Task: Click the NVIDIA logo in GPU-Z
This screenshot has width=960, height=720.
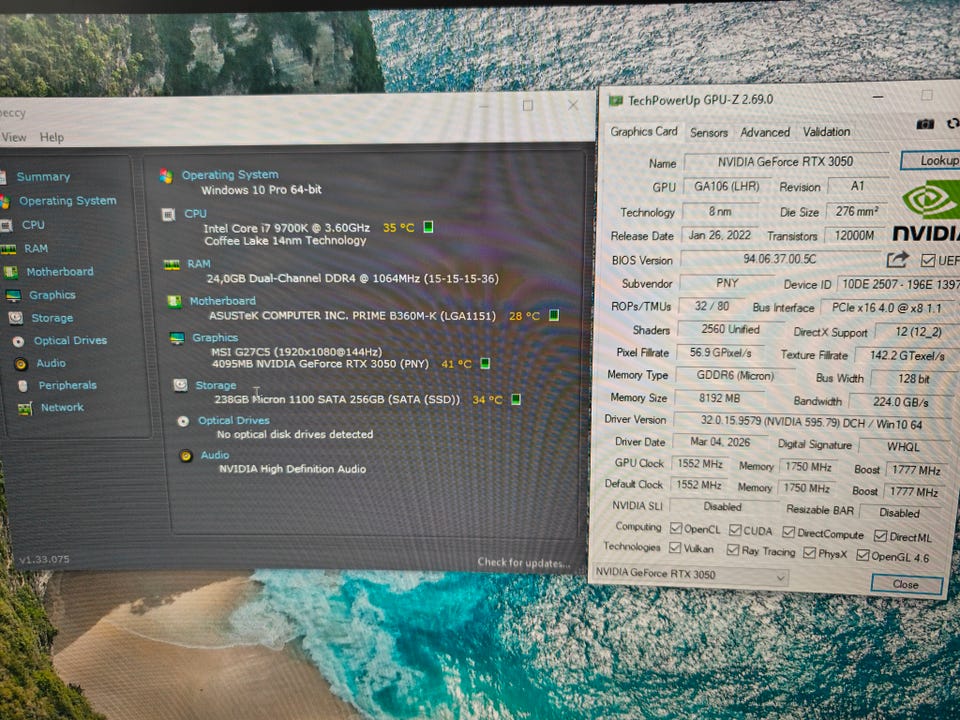Action: click(x=929, y=211)
